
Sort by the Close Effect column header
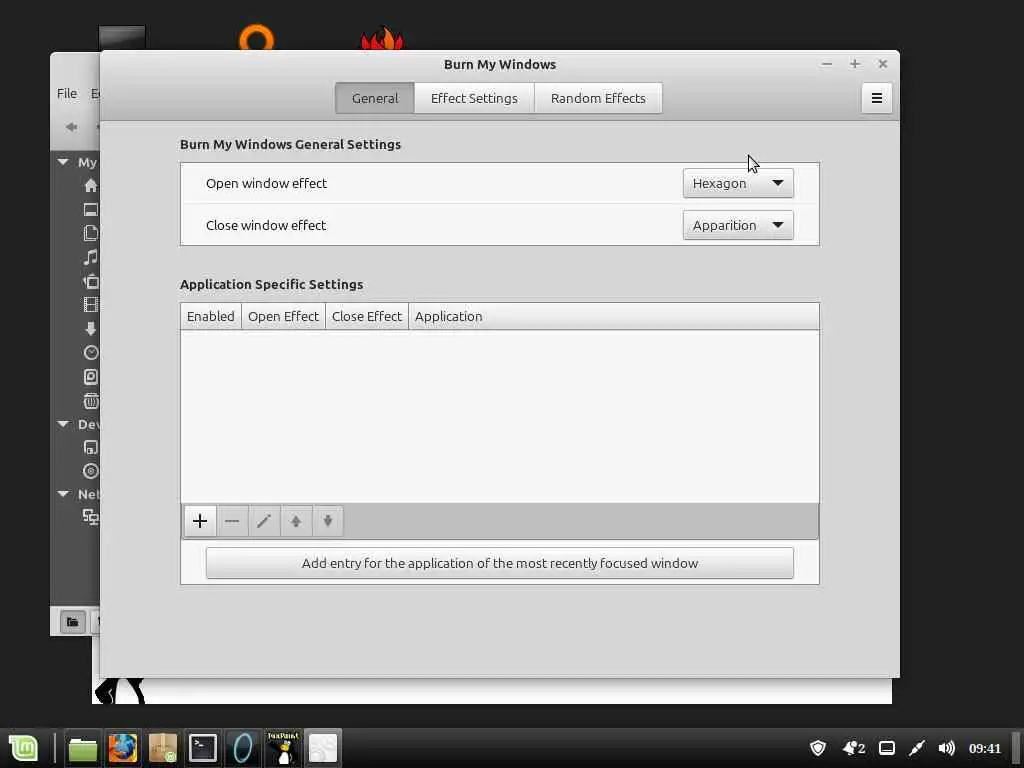(367, 316)
